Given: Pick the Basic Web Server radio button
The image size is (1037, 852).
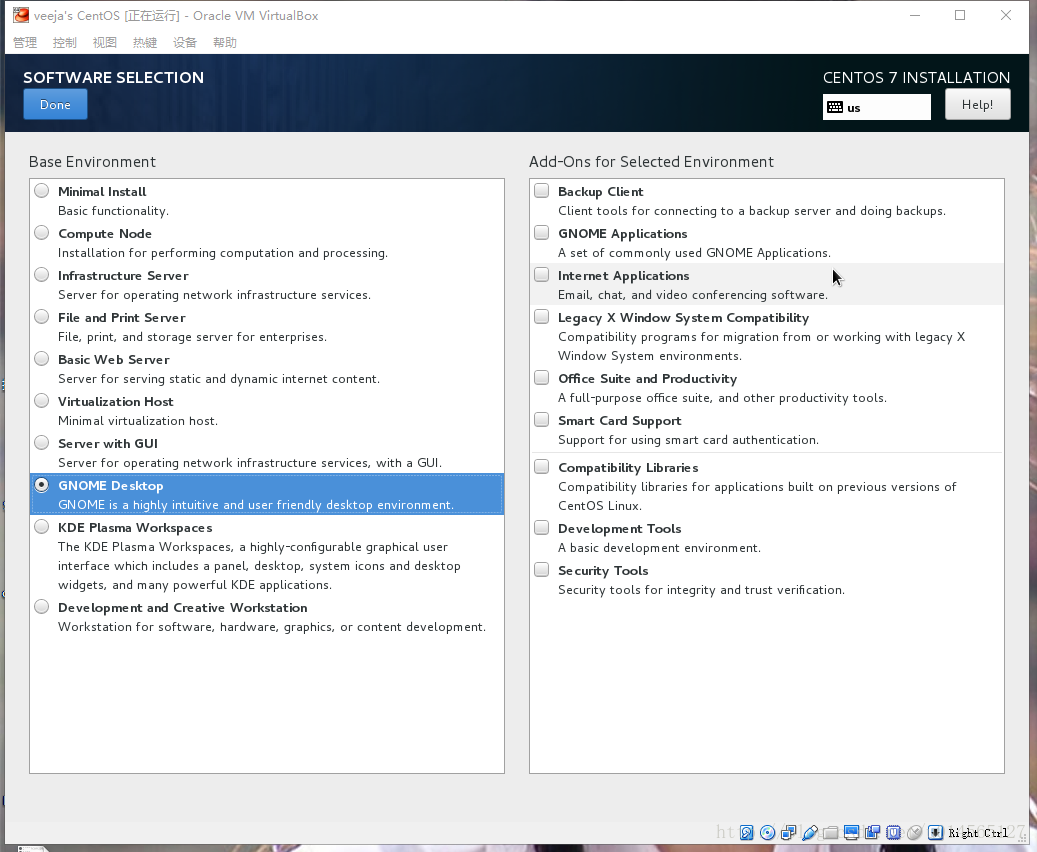Looking at the screenshot, I should coord(42,359).
